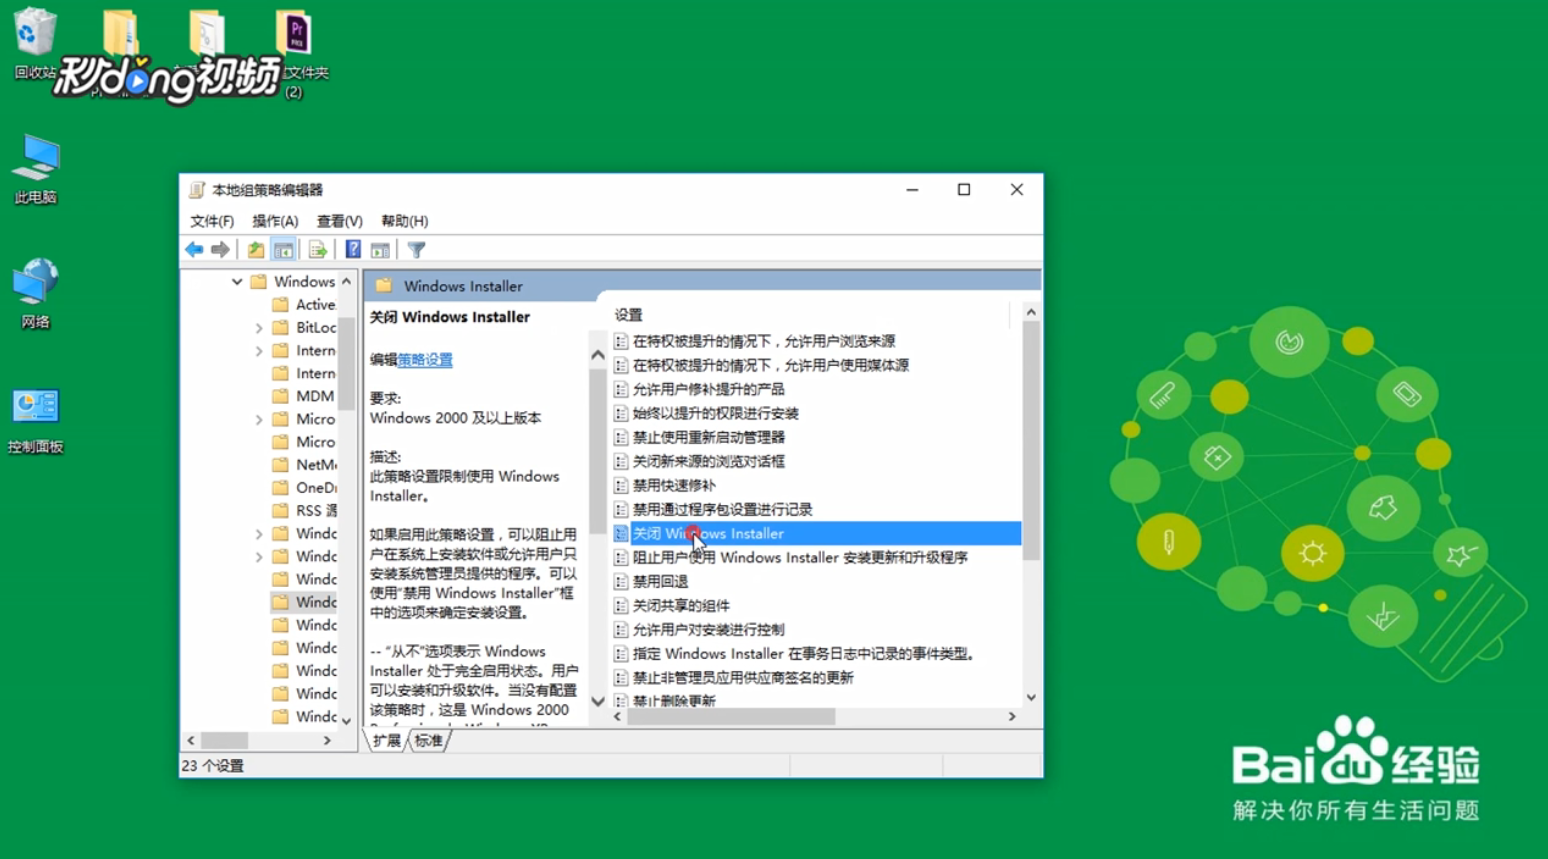Select the highlighted Windc tree folder
Viewport: 1548px width, 859px height.
click(x=305, y=602)
